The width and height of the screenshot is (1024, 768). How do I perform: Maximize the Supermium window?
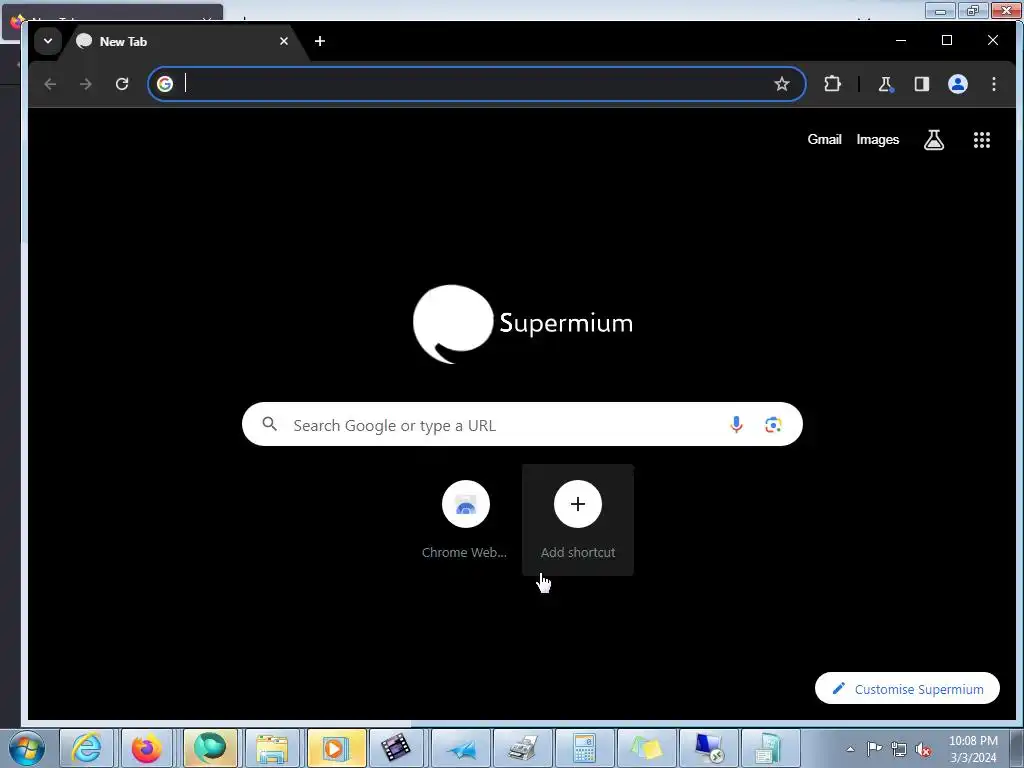(x=947, y=40)
